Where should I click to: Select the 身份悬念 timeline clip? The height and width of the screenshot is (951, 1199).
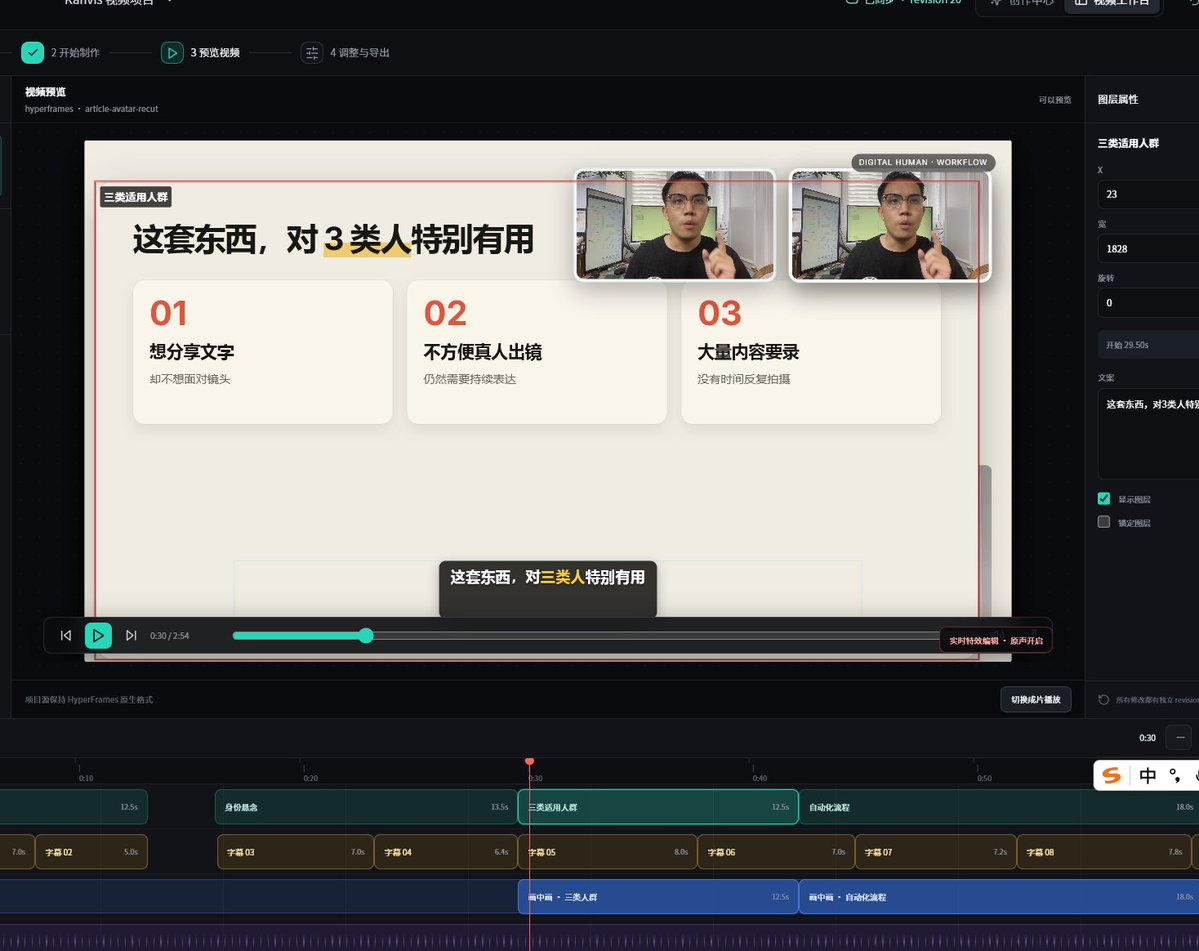[x=366, y=807]
